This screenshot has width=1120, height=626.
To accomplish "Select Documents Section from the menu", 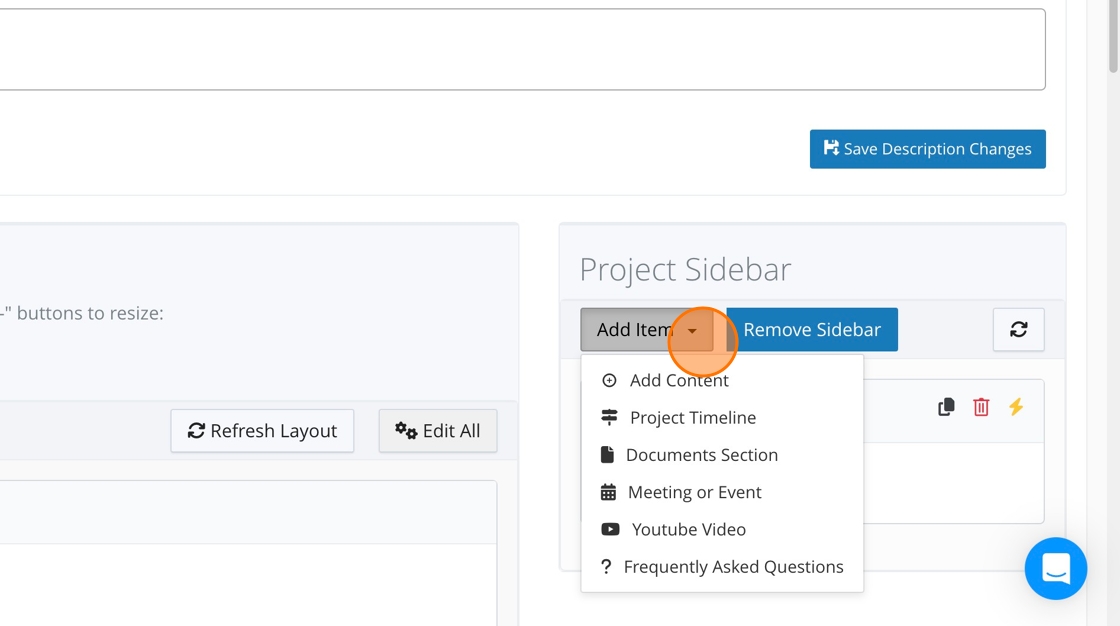I will coord(701,455).
